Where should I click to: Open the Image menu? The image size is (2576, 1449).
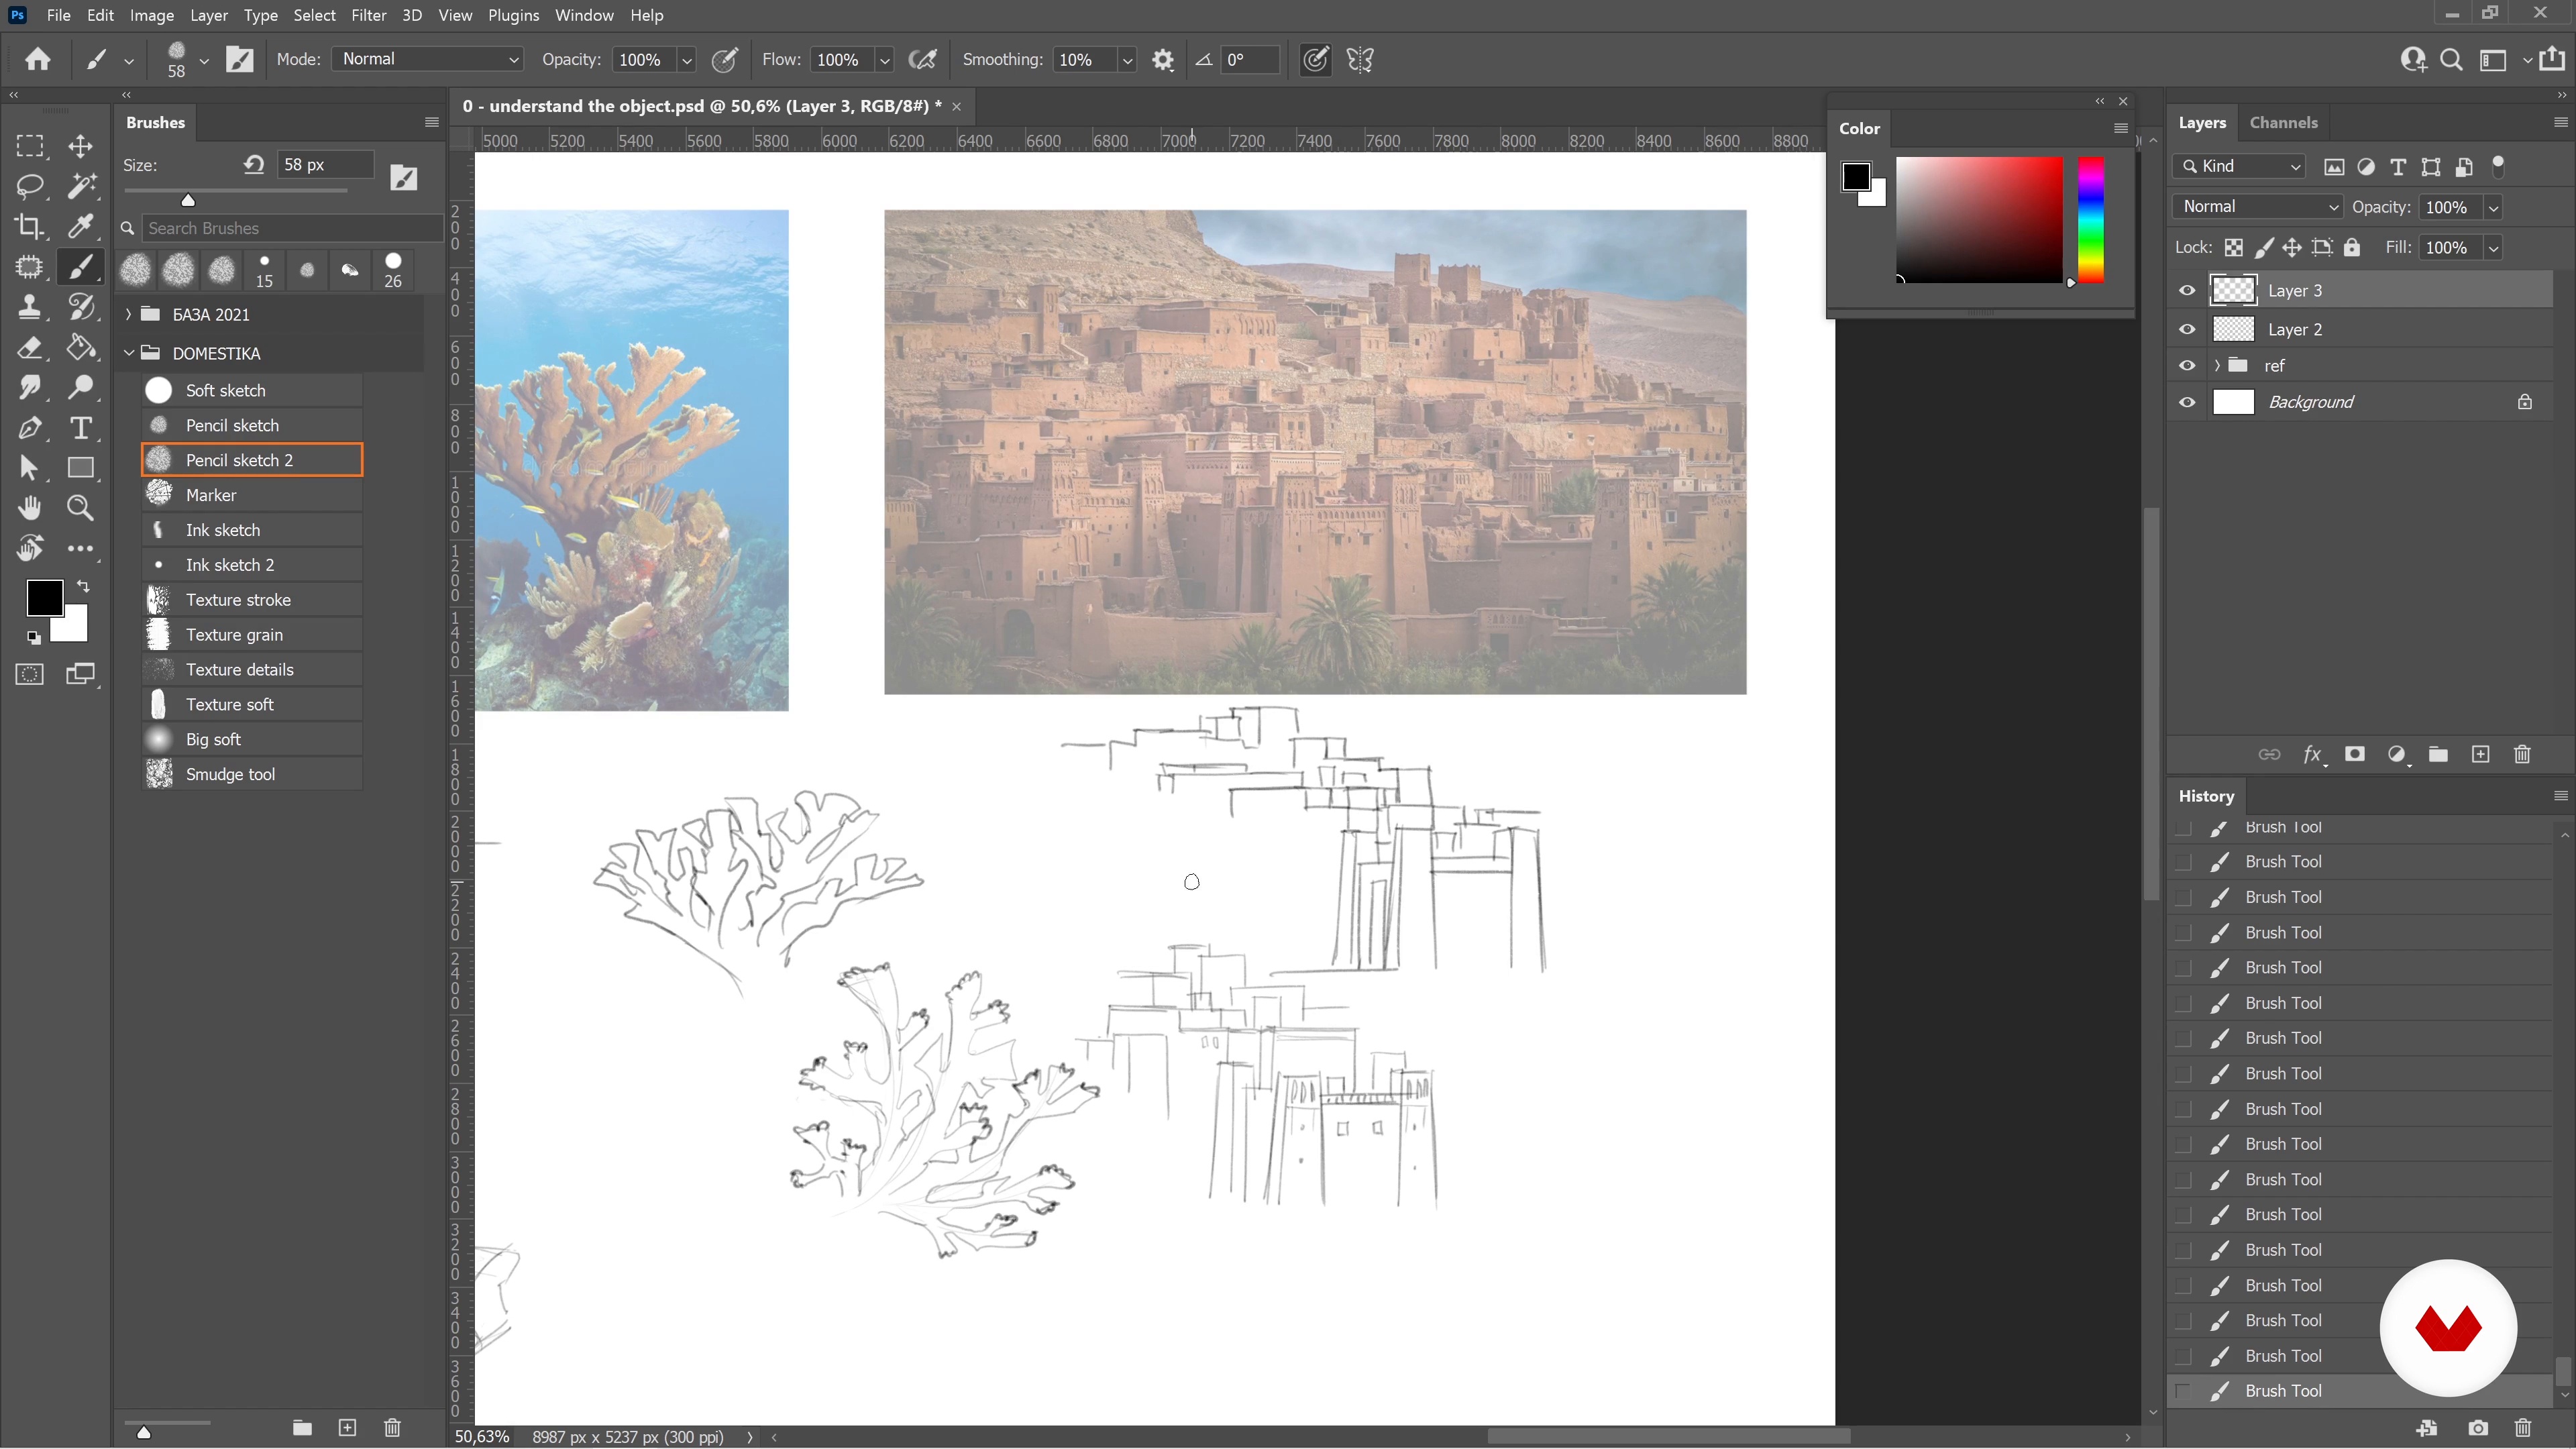coord(152,15)
